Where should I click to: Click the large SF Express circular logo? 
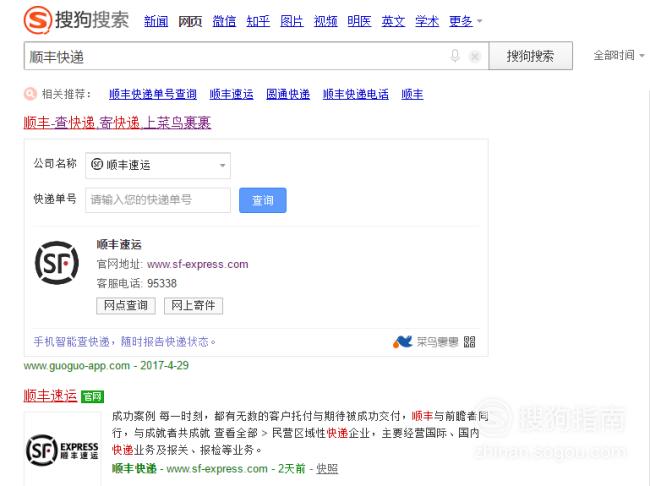click(57, 263)
